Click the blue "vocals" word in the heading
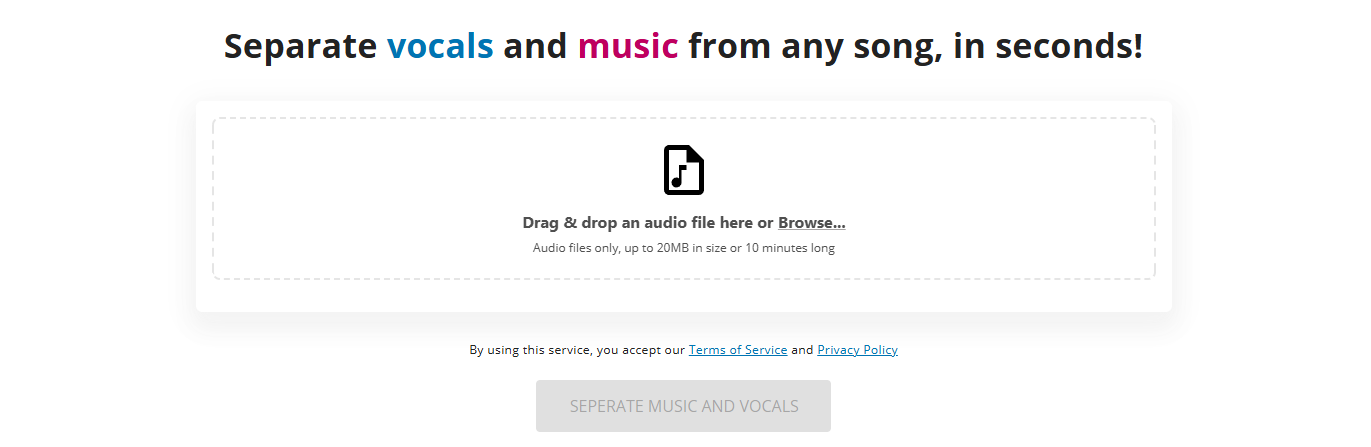Image resolution: width=1371 pixels, height=447 pixels. tap(440, 46)
